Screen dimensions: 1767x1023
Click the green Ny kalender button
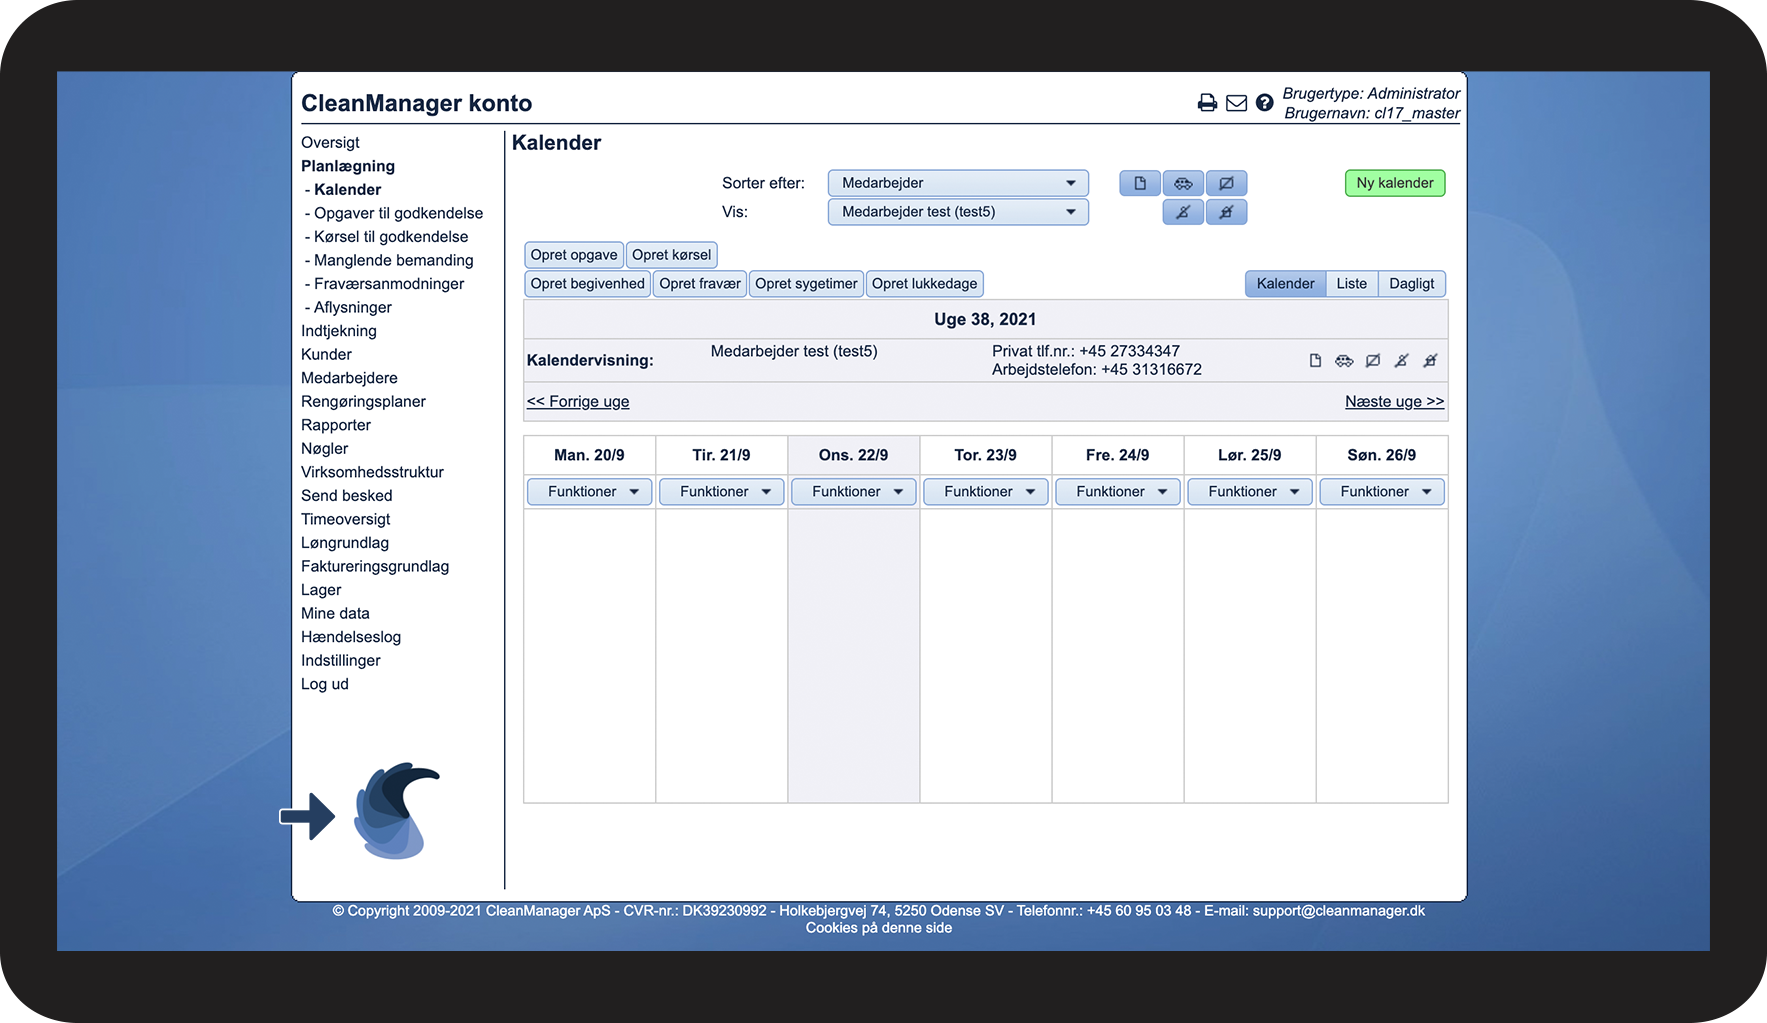pos(1394,183)
